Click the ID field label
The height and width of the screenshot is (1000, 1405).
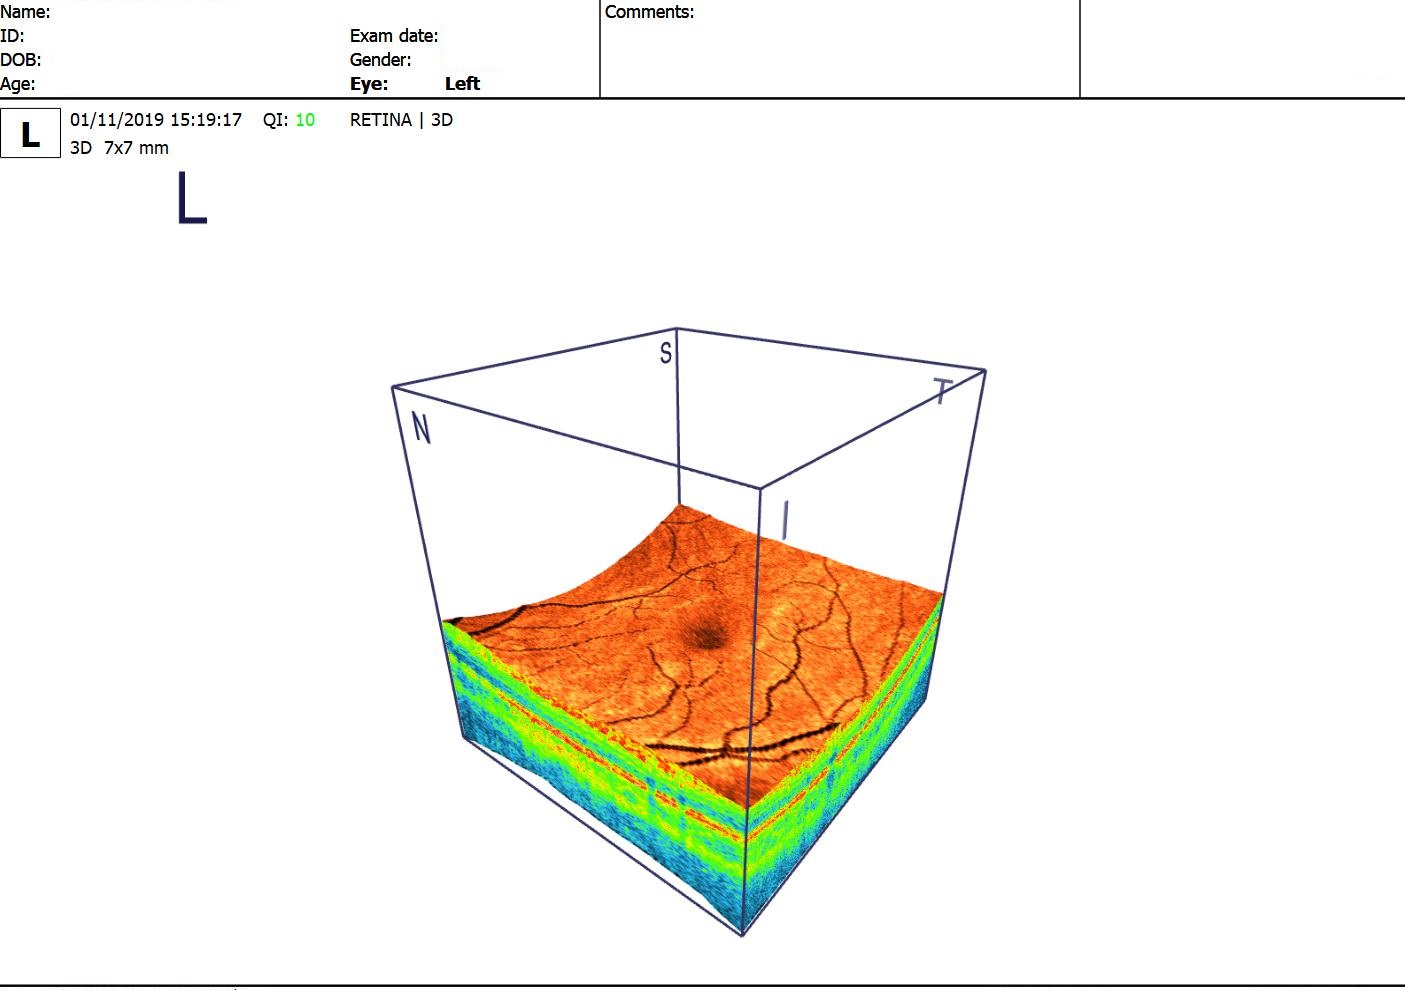(12, 36)
